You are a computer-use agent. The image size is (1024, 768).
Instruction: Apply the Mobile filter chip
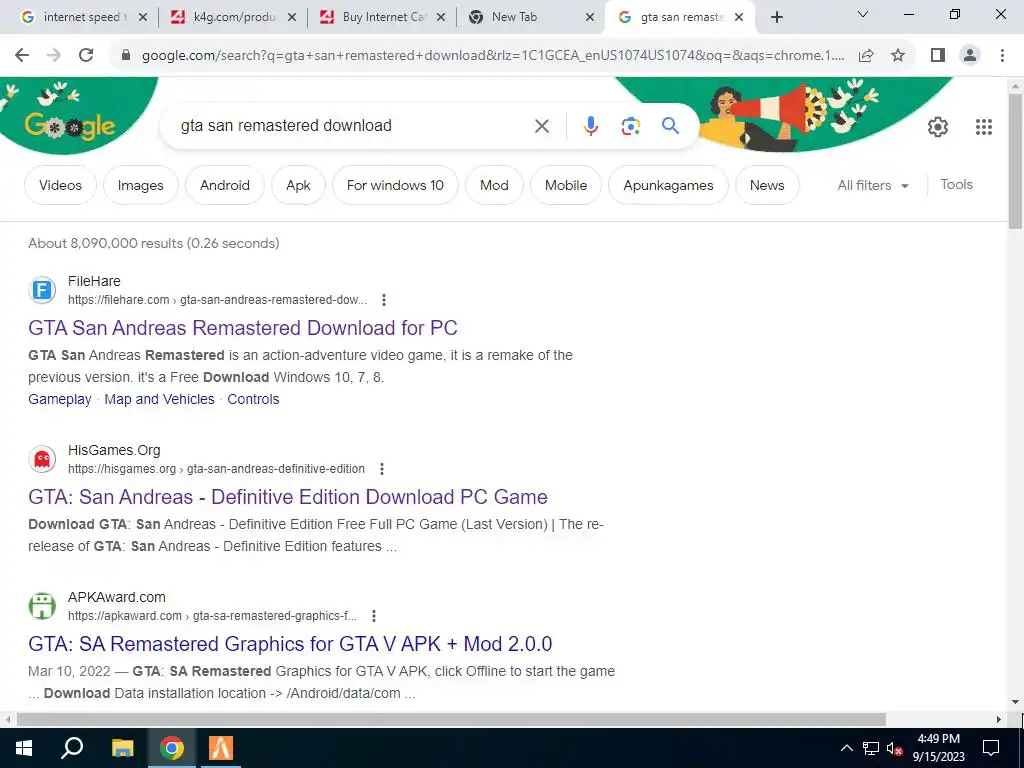(566, 185)
